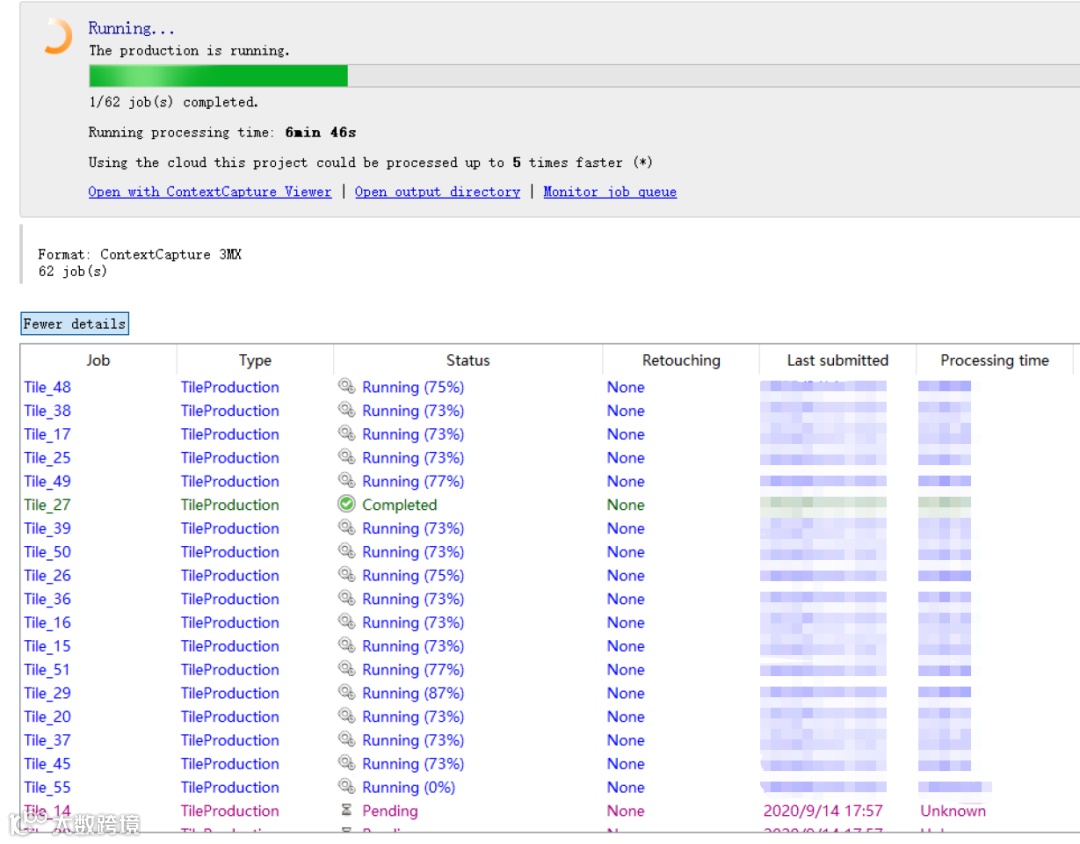
Task: Sort the table by the Job column header
Action: tap(98, 360)
